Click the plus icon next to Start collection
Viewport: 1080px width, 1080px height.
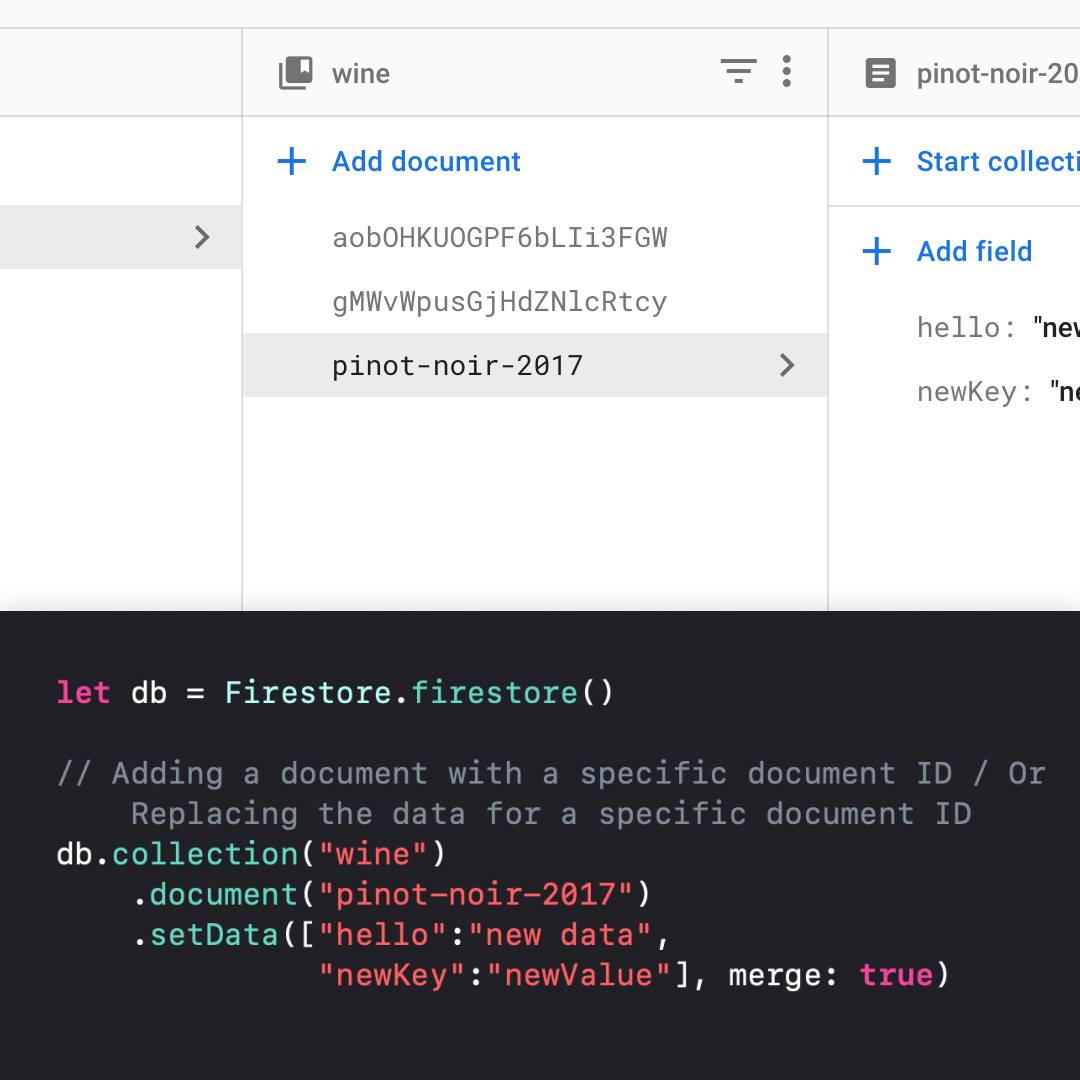pyautogui.click(x=877, y=161)
